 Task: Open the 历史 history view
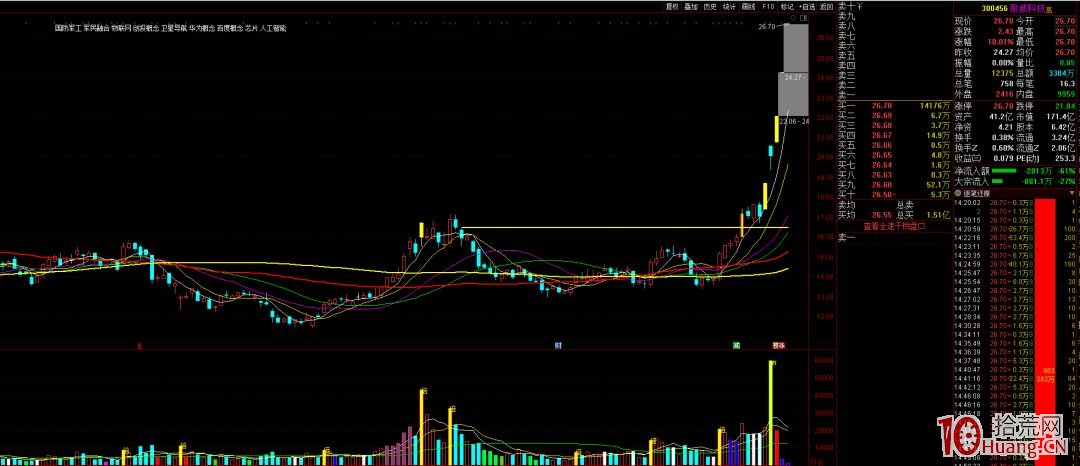pyautogui.click(x=710, y=6)
